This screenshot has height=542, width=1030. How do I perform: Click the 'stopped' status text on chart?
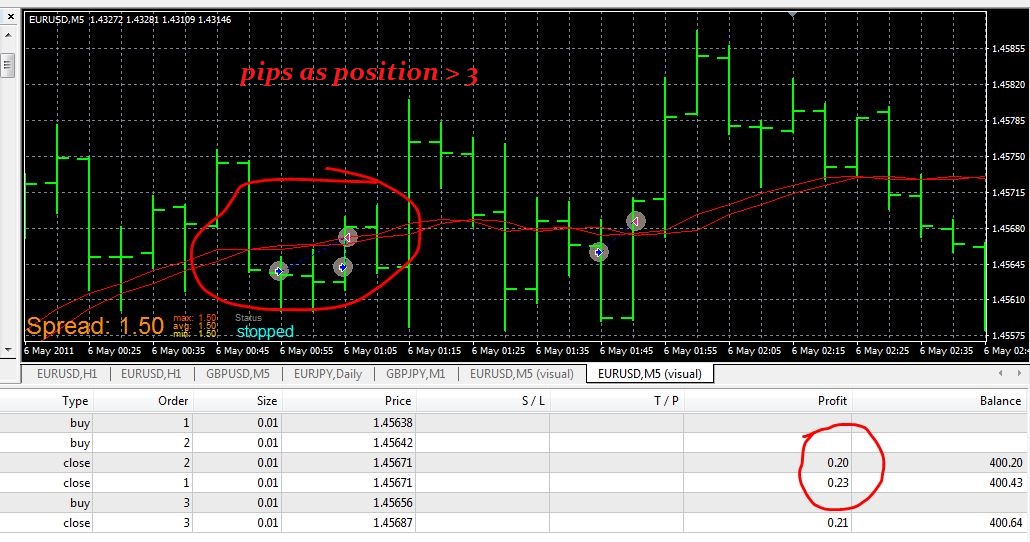[265, 331]
